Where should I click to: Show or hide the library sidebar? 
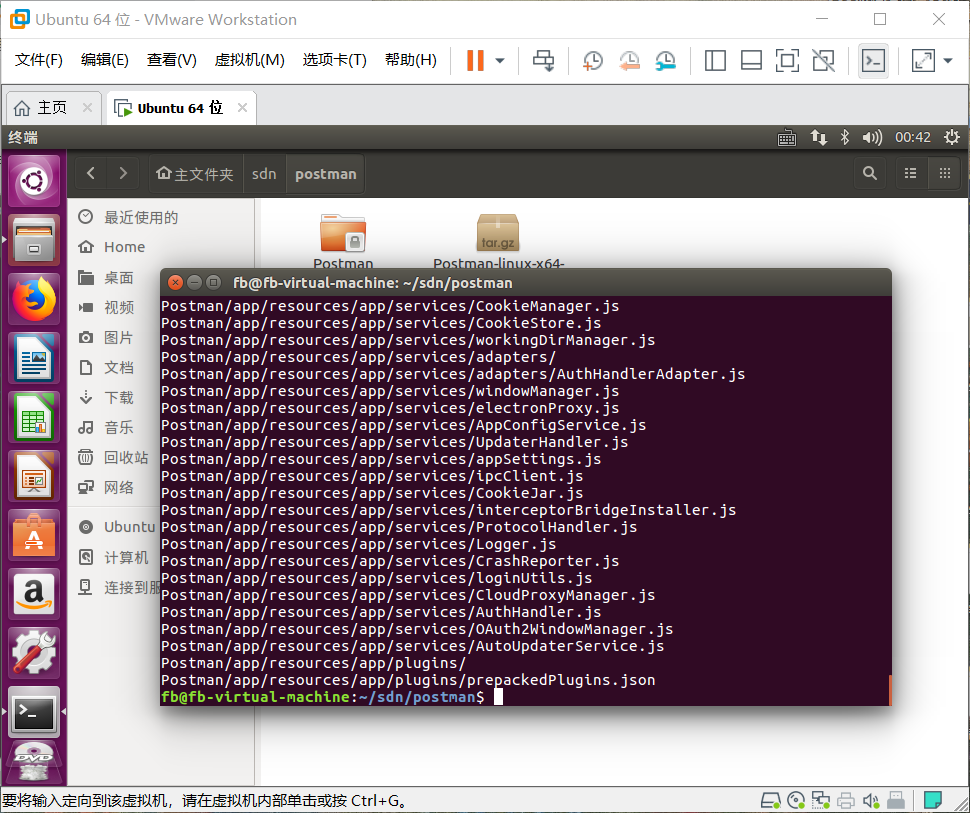click(x=715, y=61)
